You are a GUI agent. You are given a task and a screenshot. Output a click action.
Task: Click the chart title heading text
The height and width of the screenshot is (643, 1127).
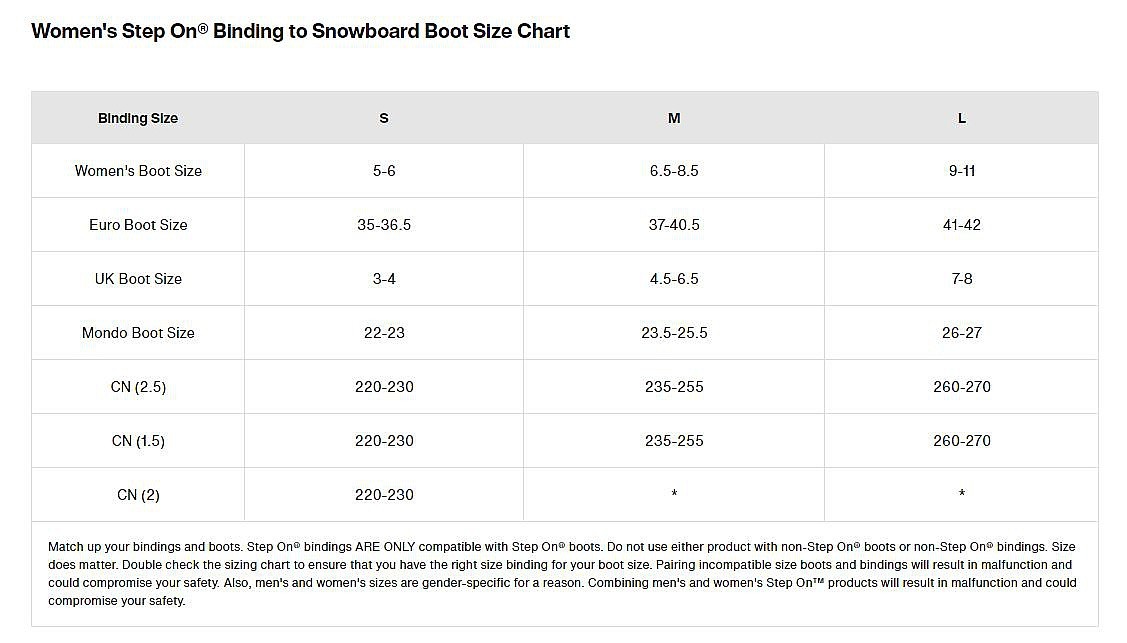[300, 31]
